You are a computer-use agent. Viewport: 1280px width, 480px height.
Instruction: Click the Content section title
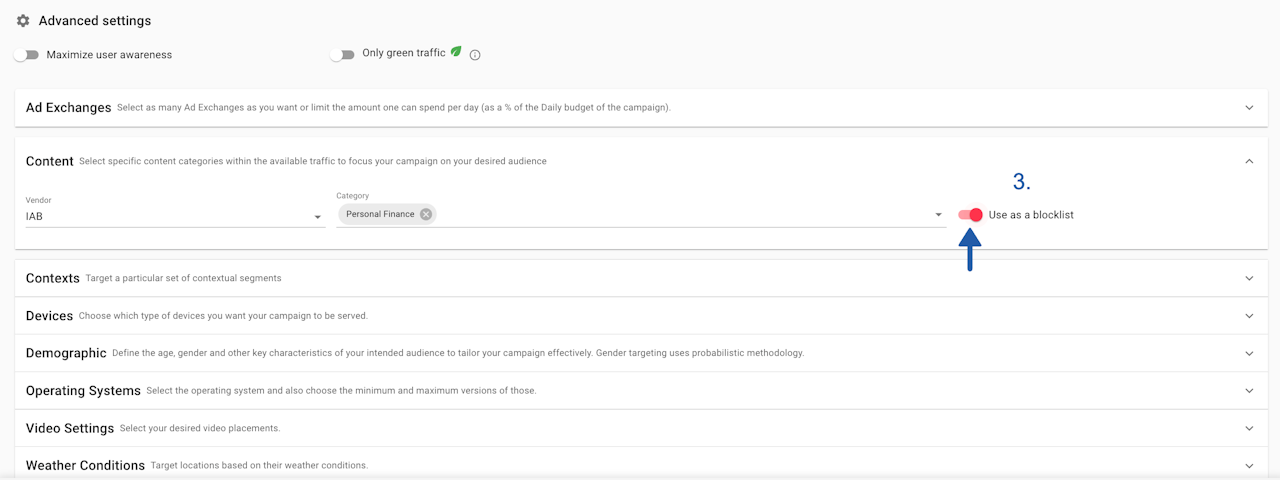coord(50,161)
